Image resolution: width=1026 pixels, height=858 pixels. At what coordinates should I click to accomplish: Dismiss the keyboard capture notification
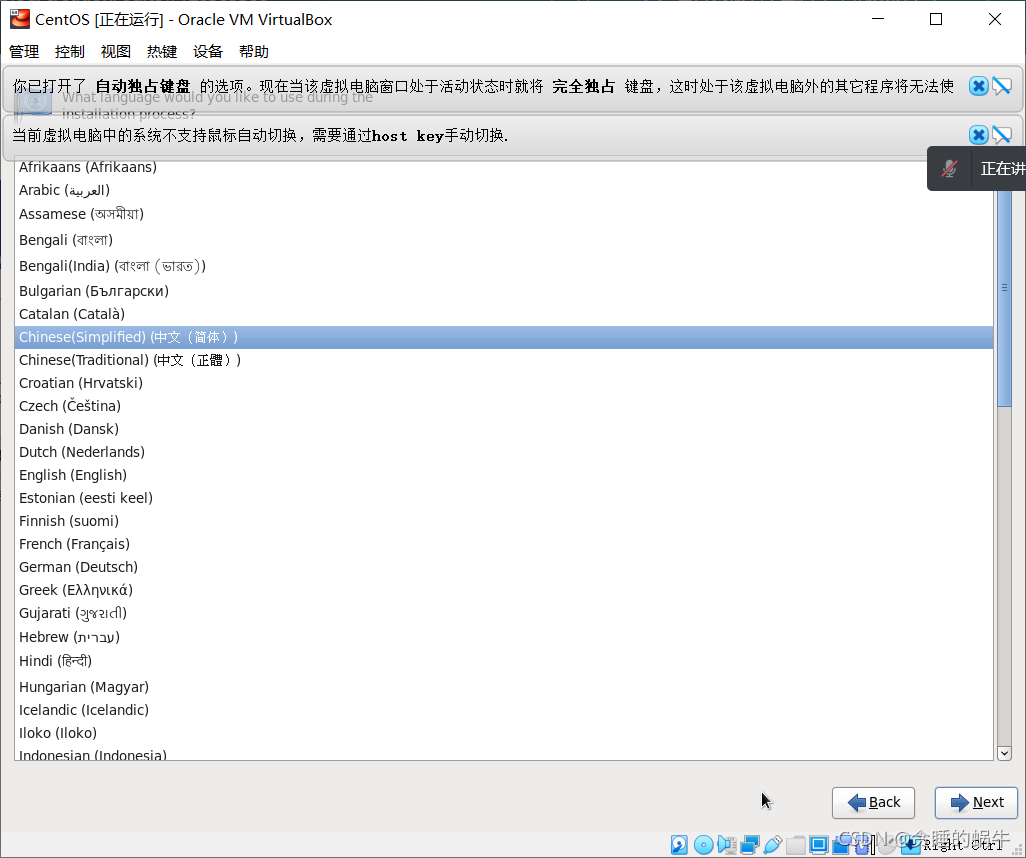(978, 86)
